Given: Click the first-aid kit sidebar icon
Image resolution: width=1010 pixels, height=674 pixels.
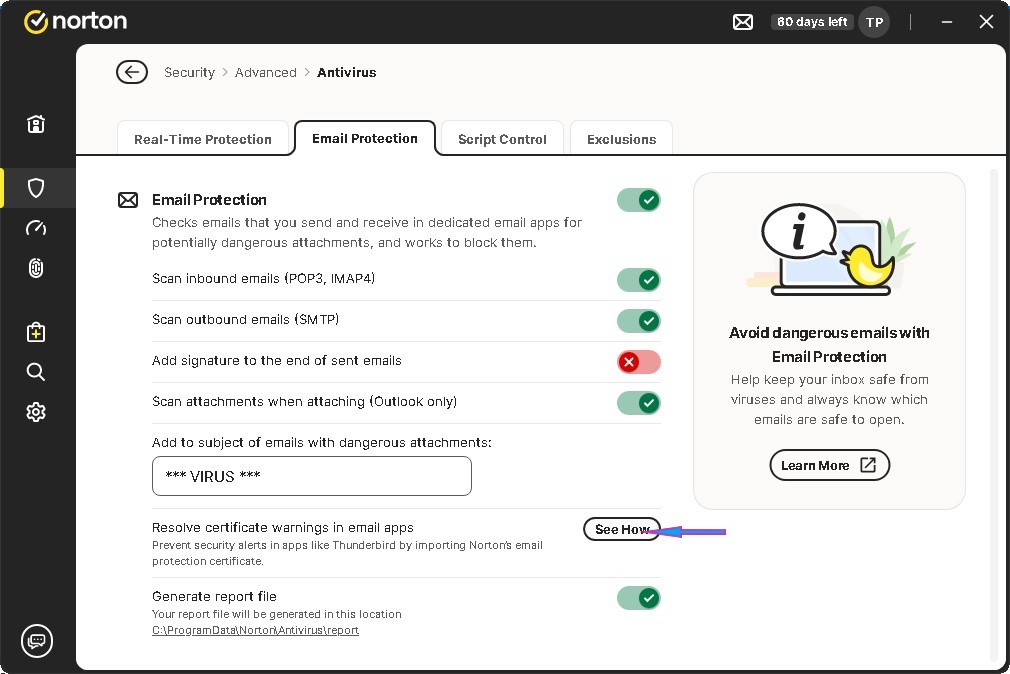Looking at the screenshot, I should tap(36, 332).
